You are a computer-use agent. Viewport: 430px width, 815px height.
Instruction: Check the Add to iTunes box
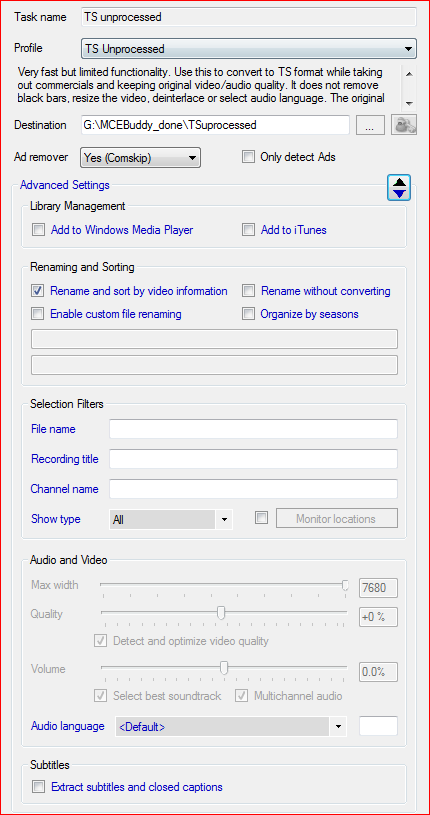(249, 230)
